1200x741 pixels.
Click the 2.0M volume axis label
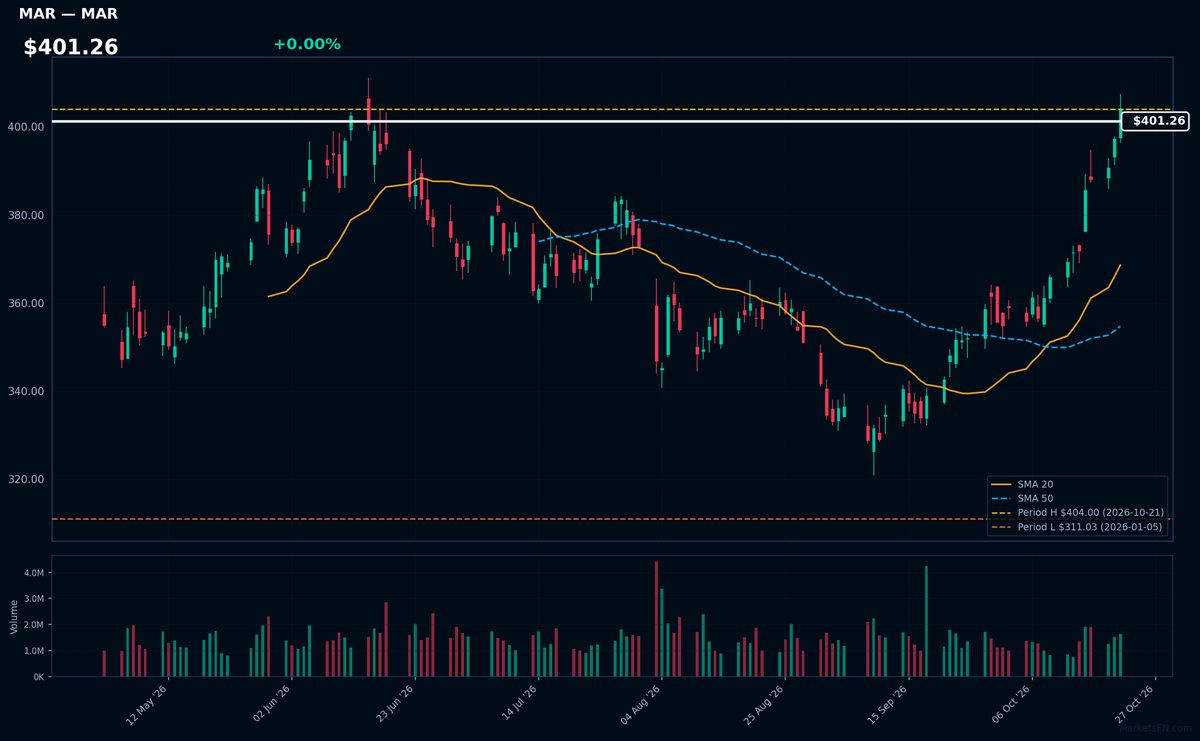click(x=33, y=625)
